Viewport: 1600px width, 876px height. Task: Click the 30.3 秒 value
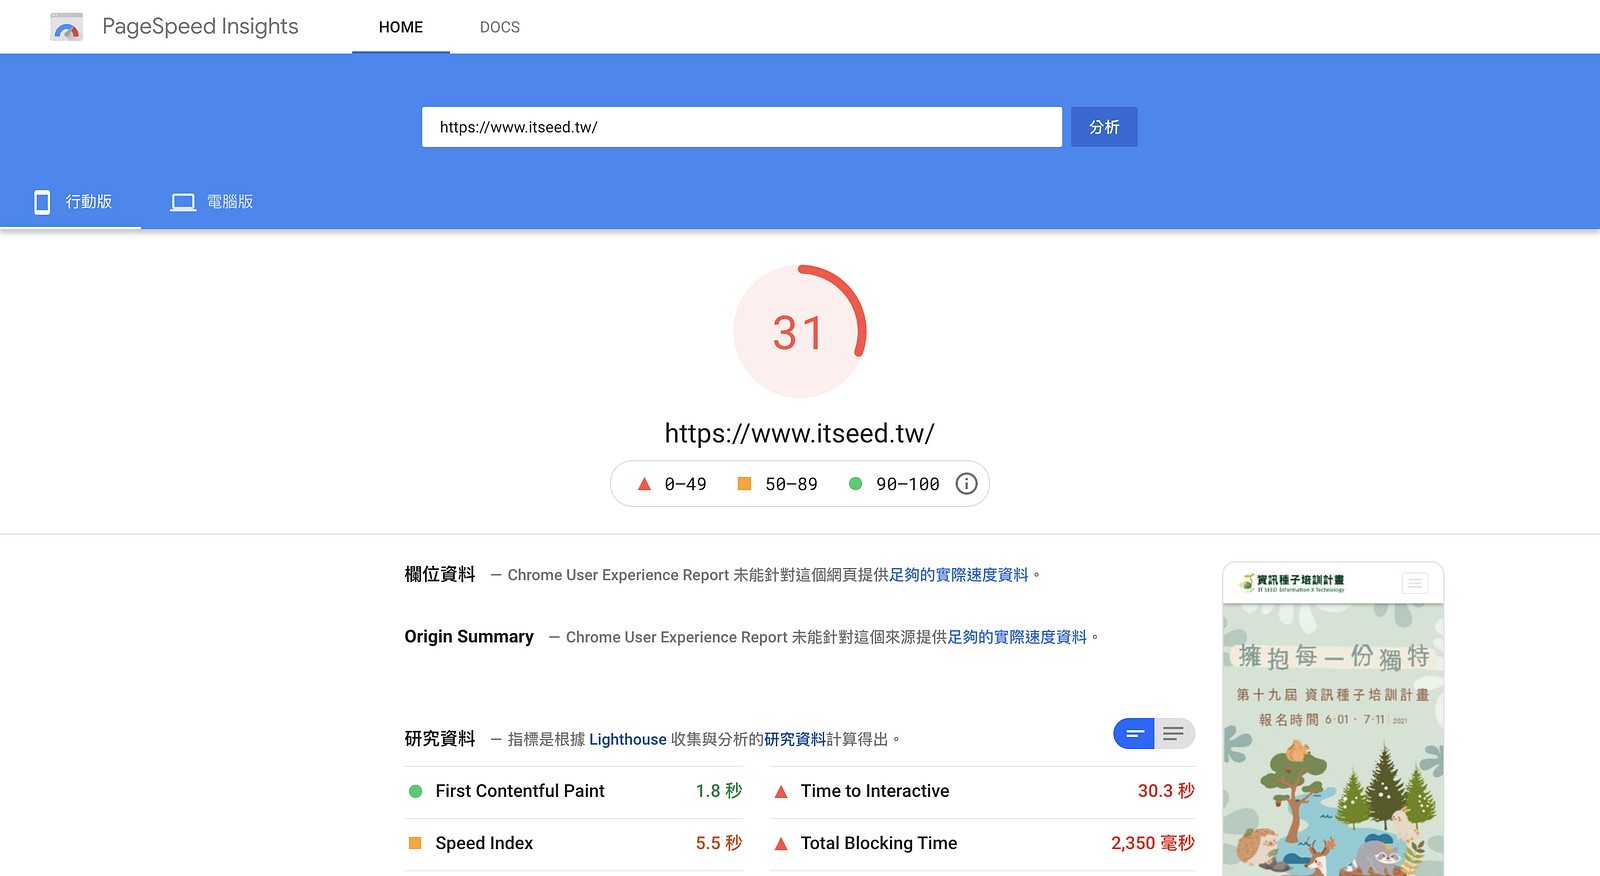1166,791
